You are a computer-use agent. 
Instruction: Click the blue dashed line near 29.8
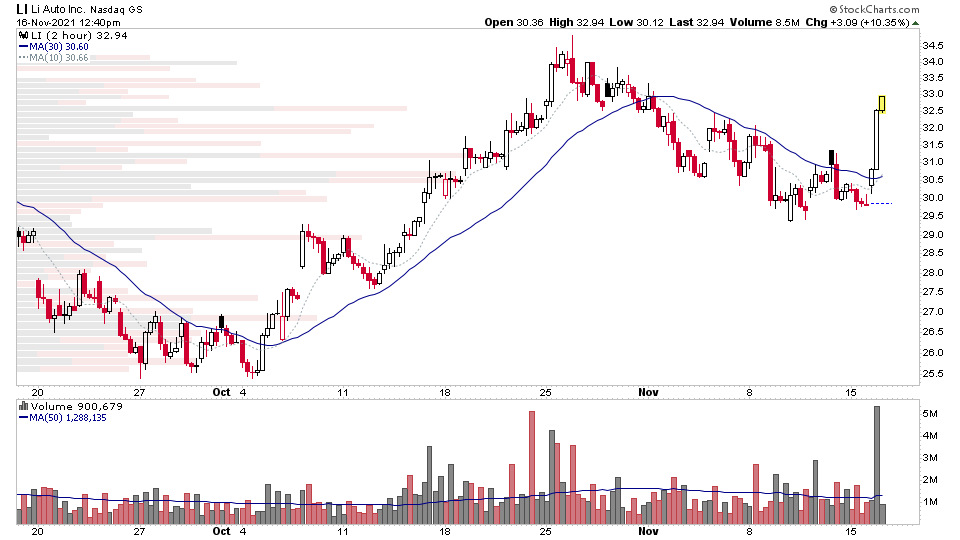click(881, 203)
